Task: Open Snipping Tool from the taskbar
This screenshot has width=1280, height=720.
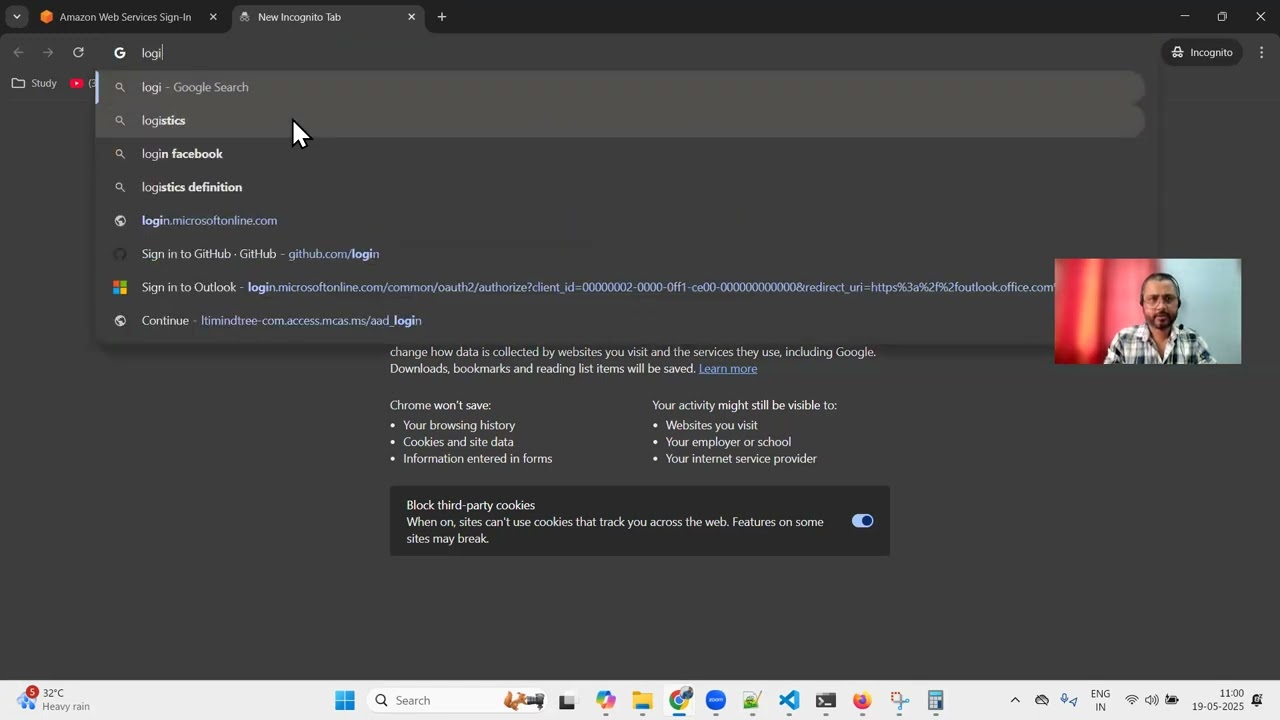Action: (899, 701)
